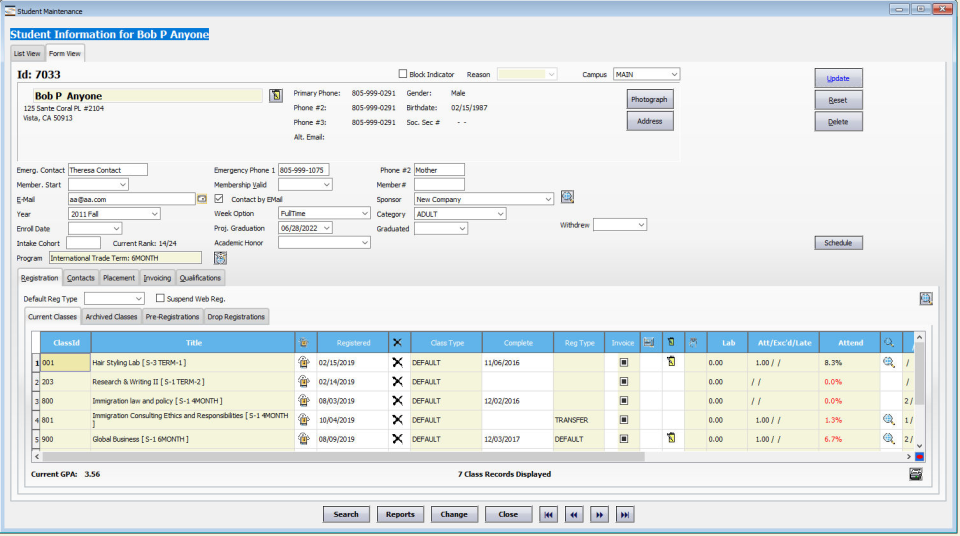Viewport: 960px width, 536px height.
Task: Open the Qualifications tab
Action: click(x=200, y=277)
